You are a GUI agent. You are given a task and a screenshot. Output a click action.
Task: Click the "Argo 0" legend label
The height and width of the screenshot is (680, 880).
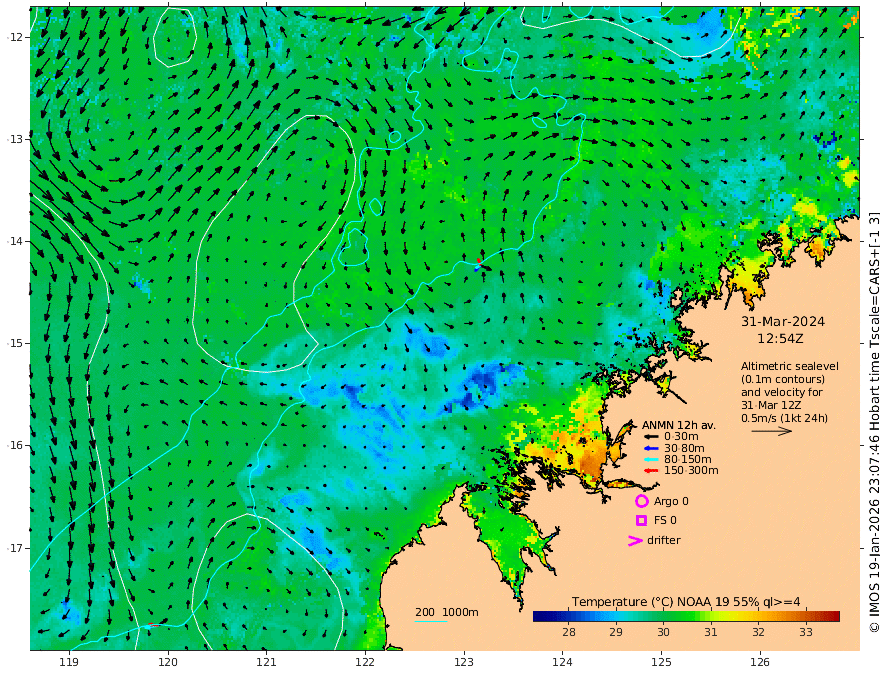pos(671,502)
